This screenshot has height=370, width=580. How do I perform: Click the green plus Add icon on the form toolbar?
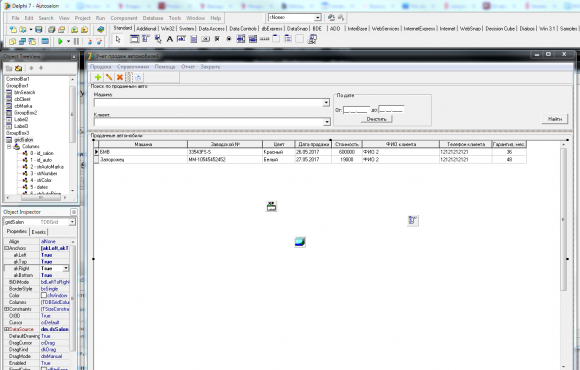[x=98, y=77]
